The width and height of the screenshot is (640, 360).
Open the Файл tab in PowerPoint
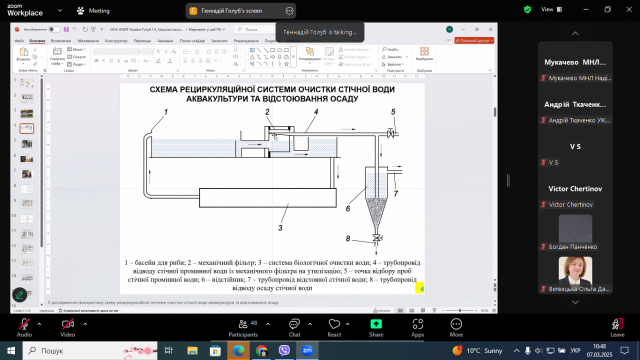pos(19,41)
